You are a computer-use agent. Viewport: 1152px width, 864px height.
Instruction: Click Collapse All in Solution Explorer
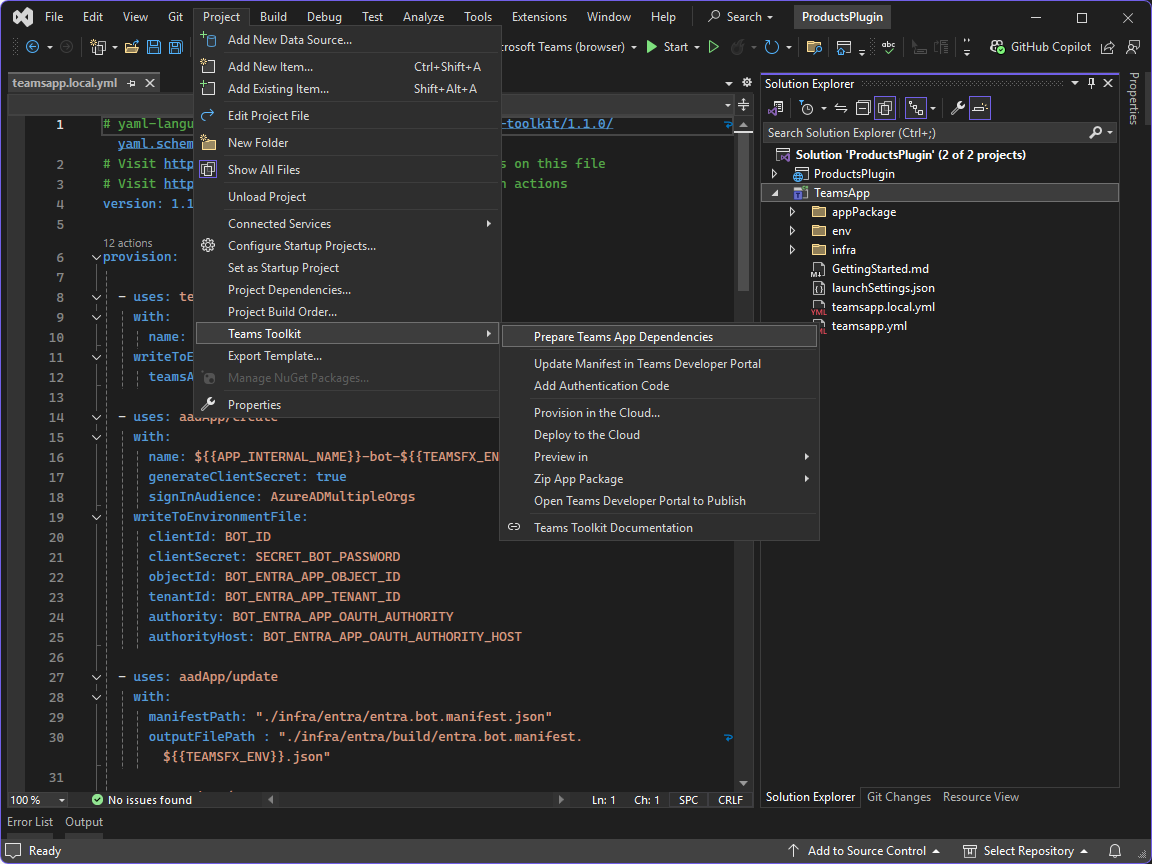862,108
